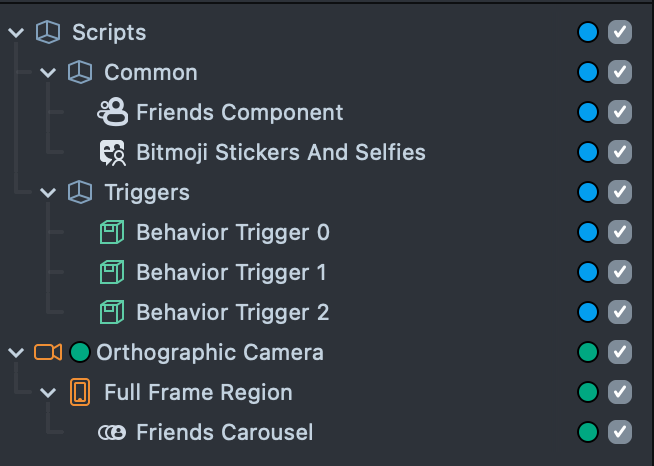654x466 pixels.
Task: Click the Full Frame Region device icon
Action: [x=80, y=392]
